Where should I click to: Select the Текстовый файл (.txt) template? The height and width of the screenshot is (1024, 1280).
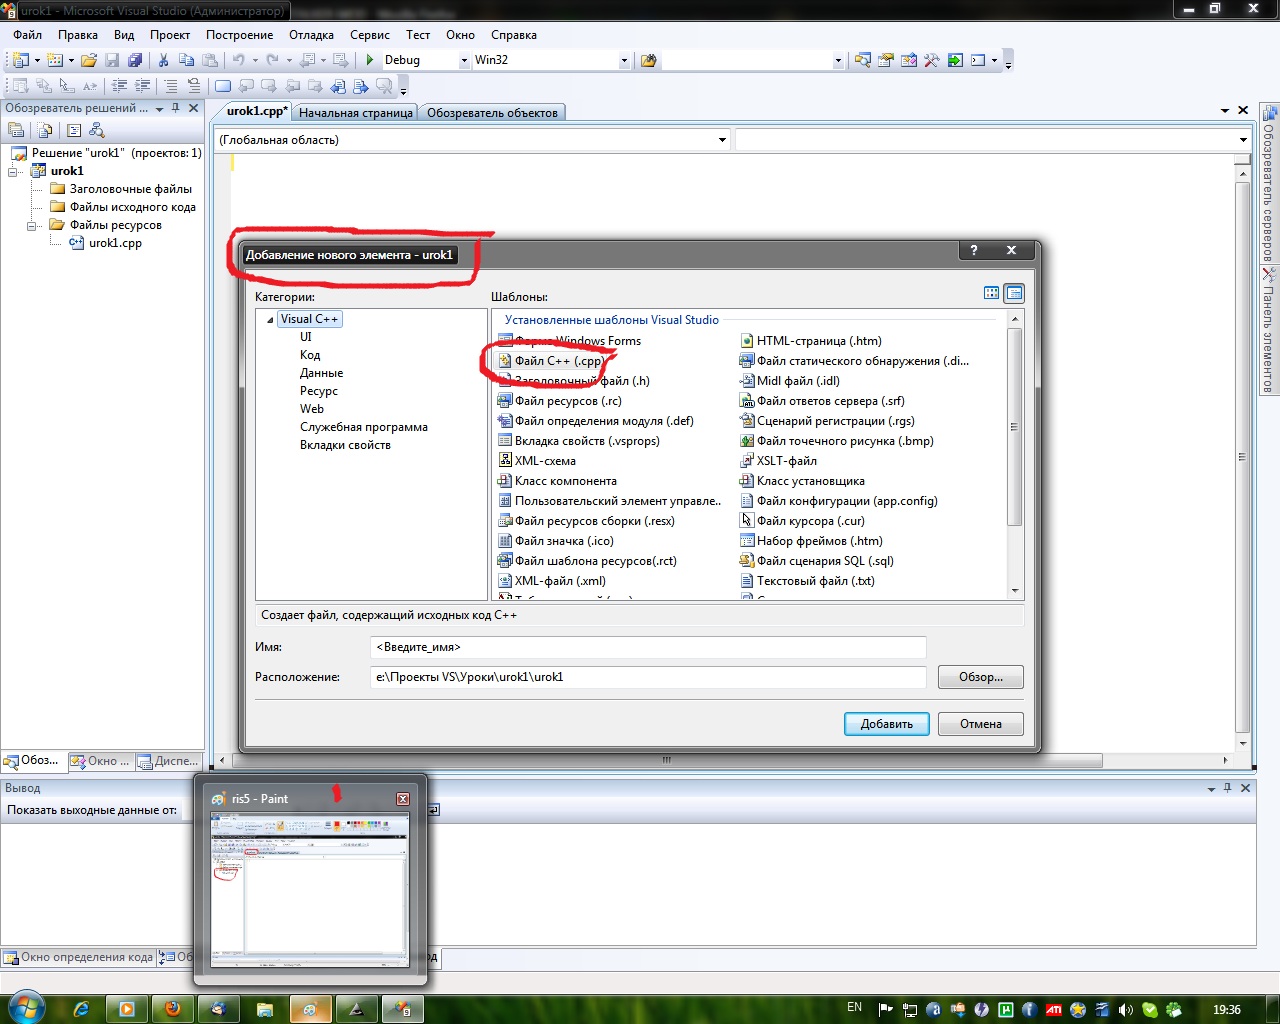pos(807,581)
